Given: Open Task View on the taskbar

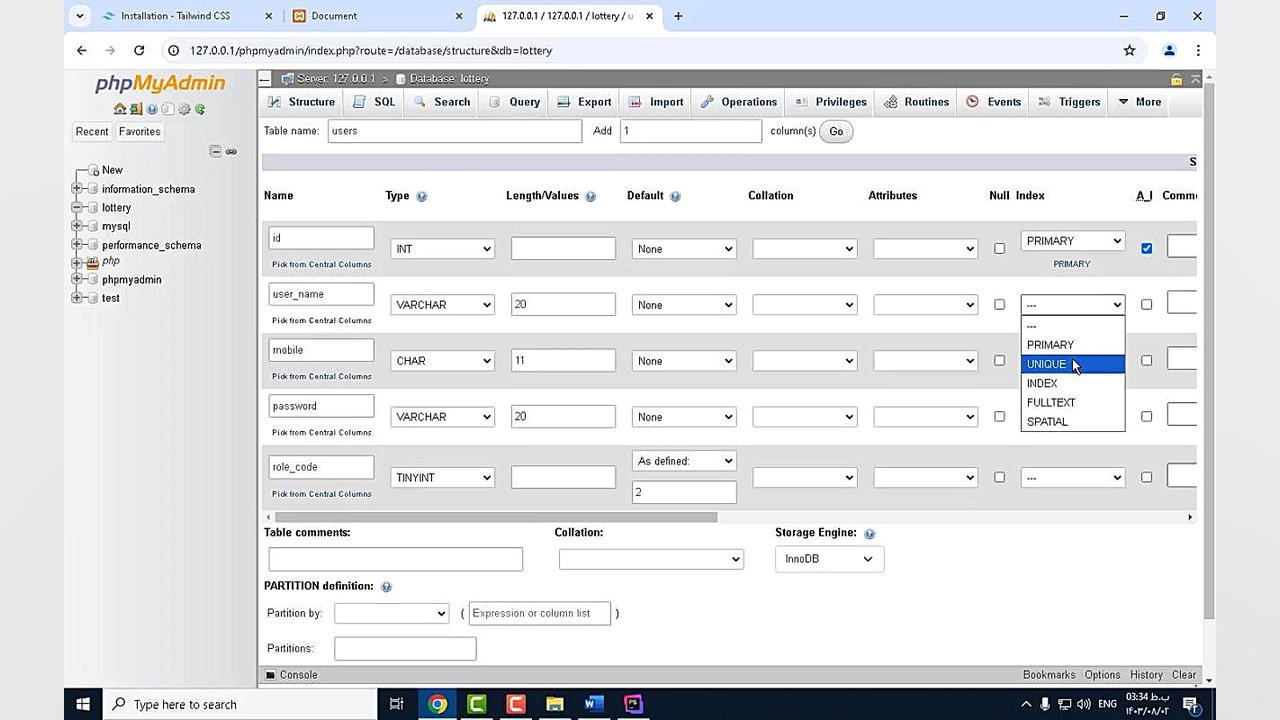Looking at the screenshot, I should pyautogui.click(x=396, y=704).
